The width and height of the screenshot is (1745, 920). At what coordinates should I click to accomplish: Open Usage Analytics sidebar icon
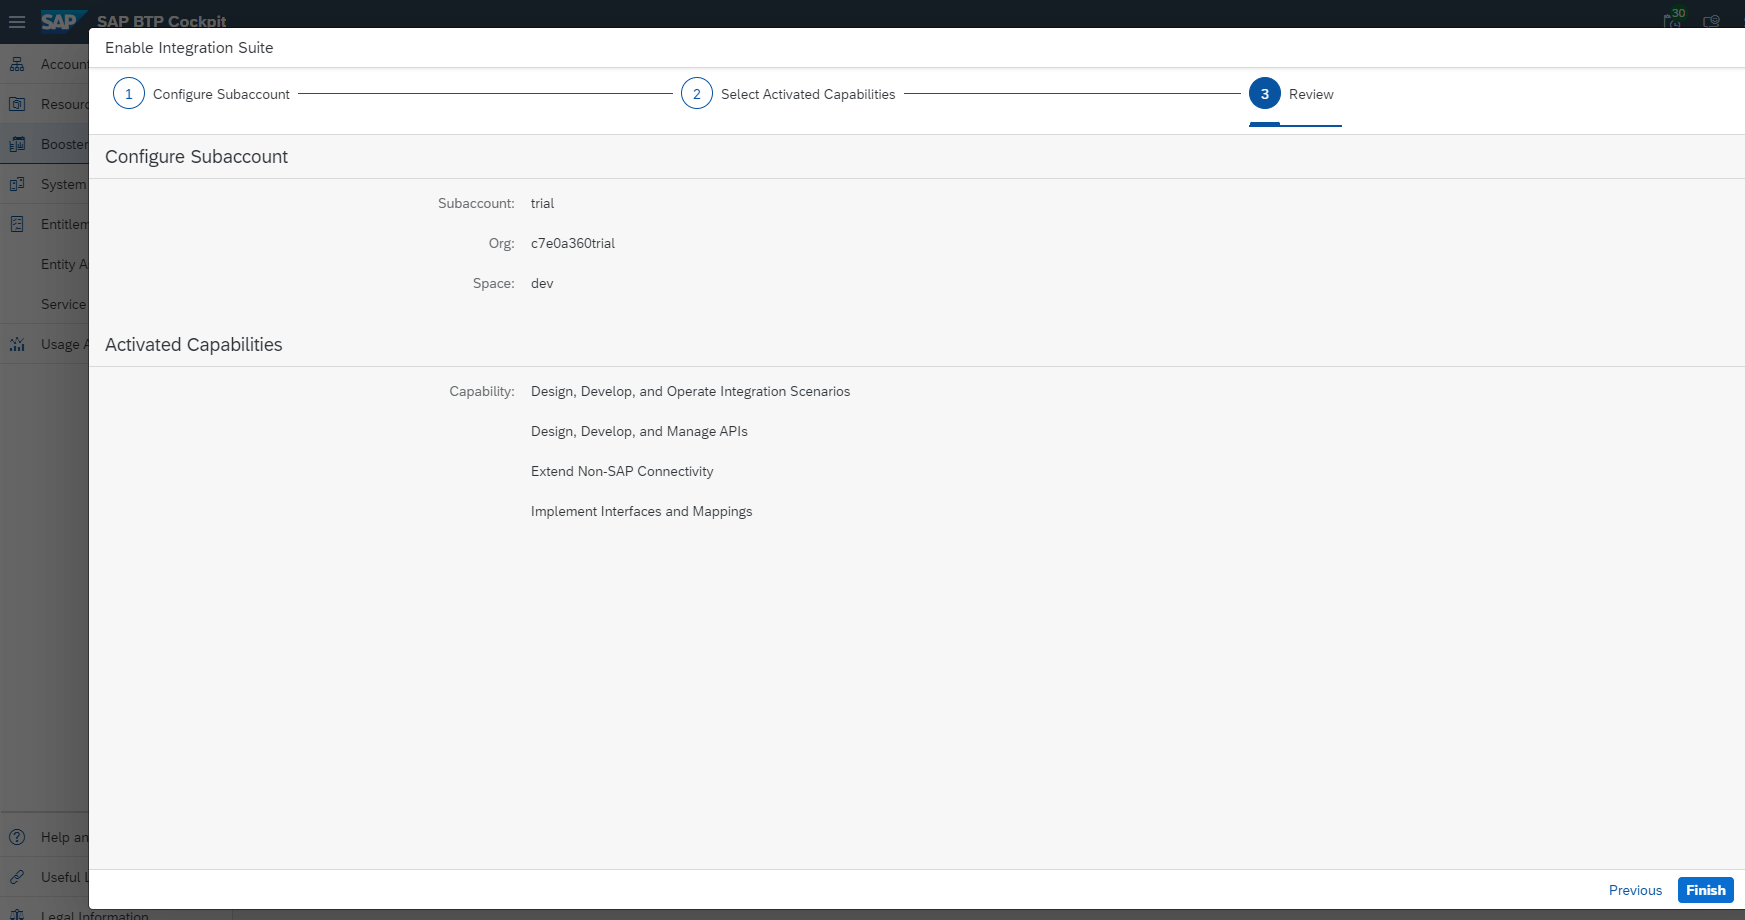17,344
